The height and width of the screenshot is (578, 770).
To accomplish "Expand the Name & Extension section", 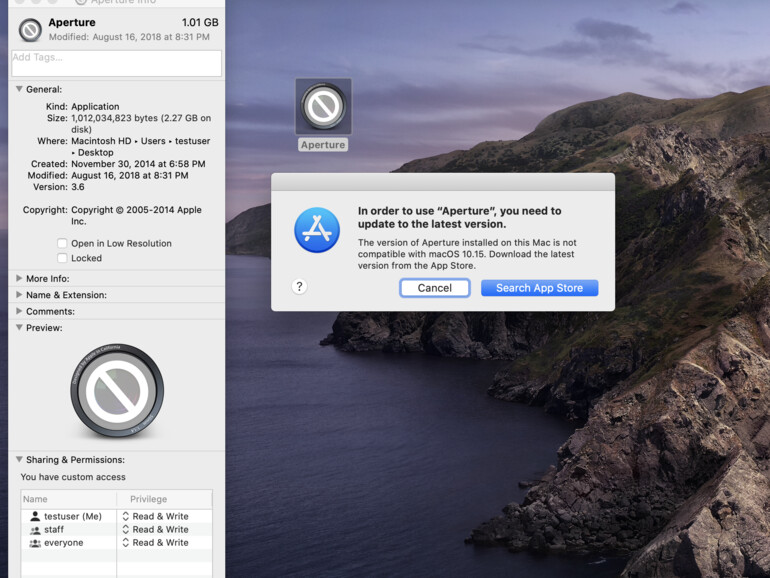I will pos(19,295).
